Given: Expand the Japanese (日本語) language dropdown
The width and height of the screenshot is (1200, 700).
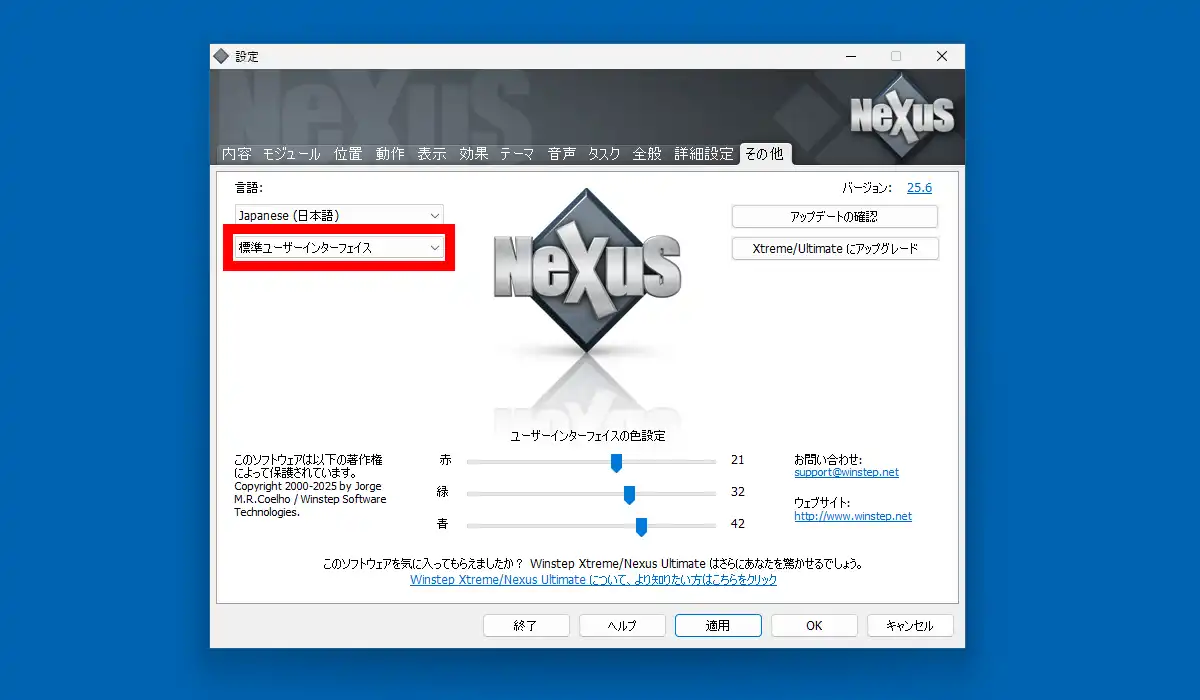Looking at the screenshot, I should [340, 215].
